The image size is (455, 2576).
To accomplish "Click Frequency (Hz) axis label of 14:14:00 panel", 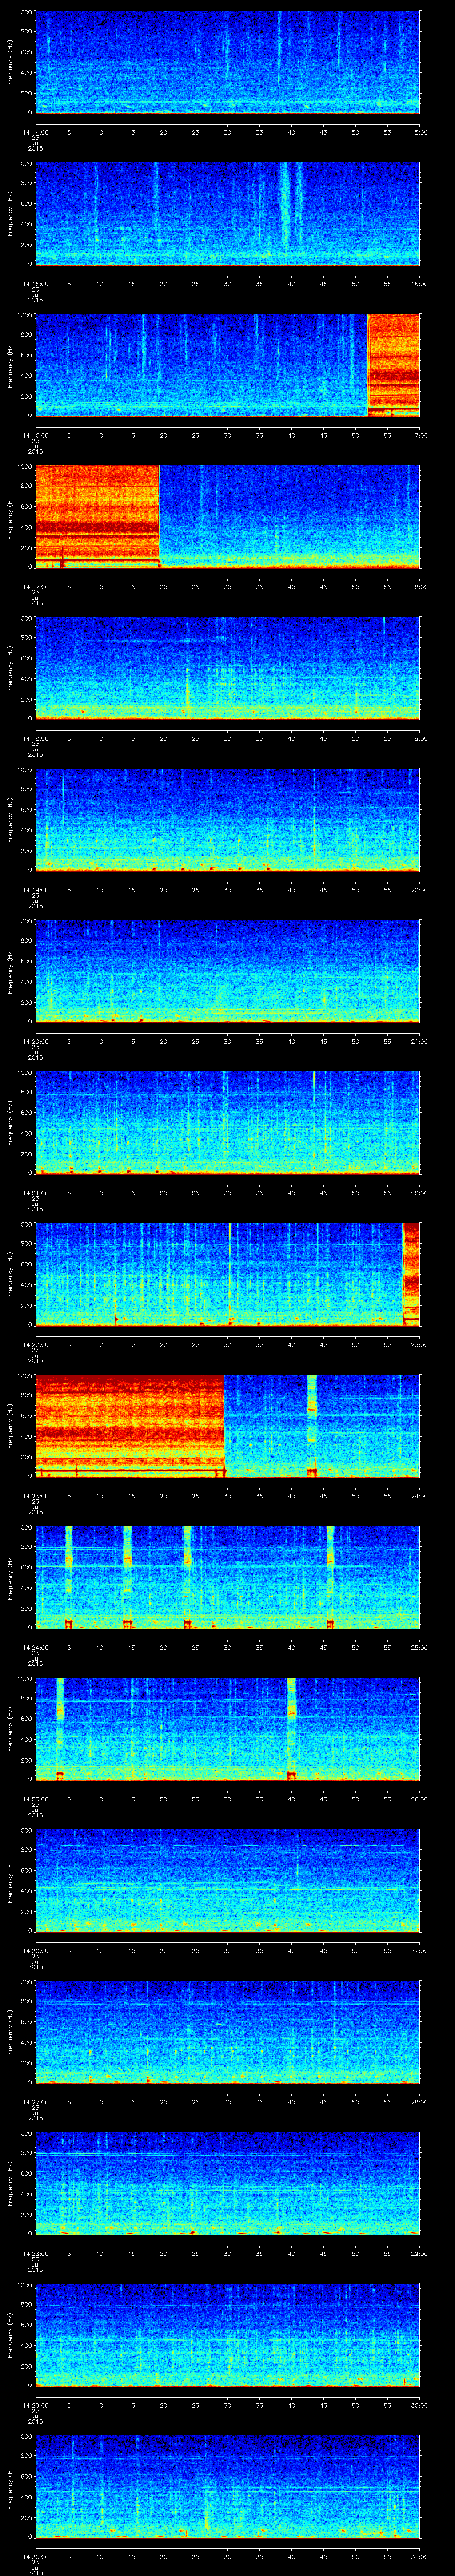I will click(x=10, y=62).
